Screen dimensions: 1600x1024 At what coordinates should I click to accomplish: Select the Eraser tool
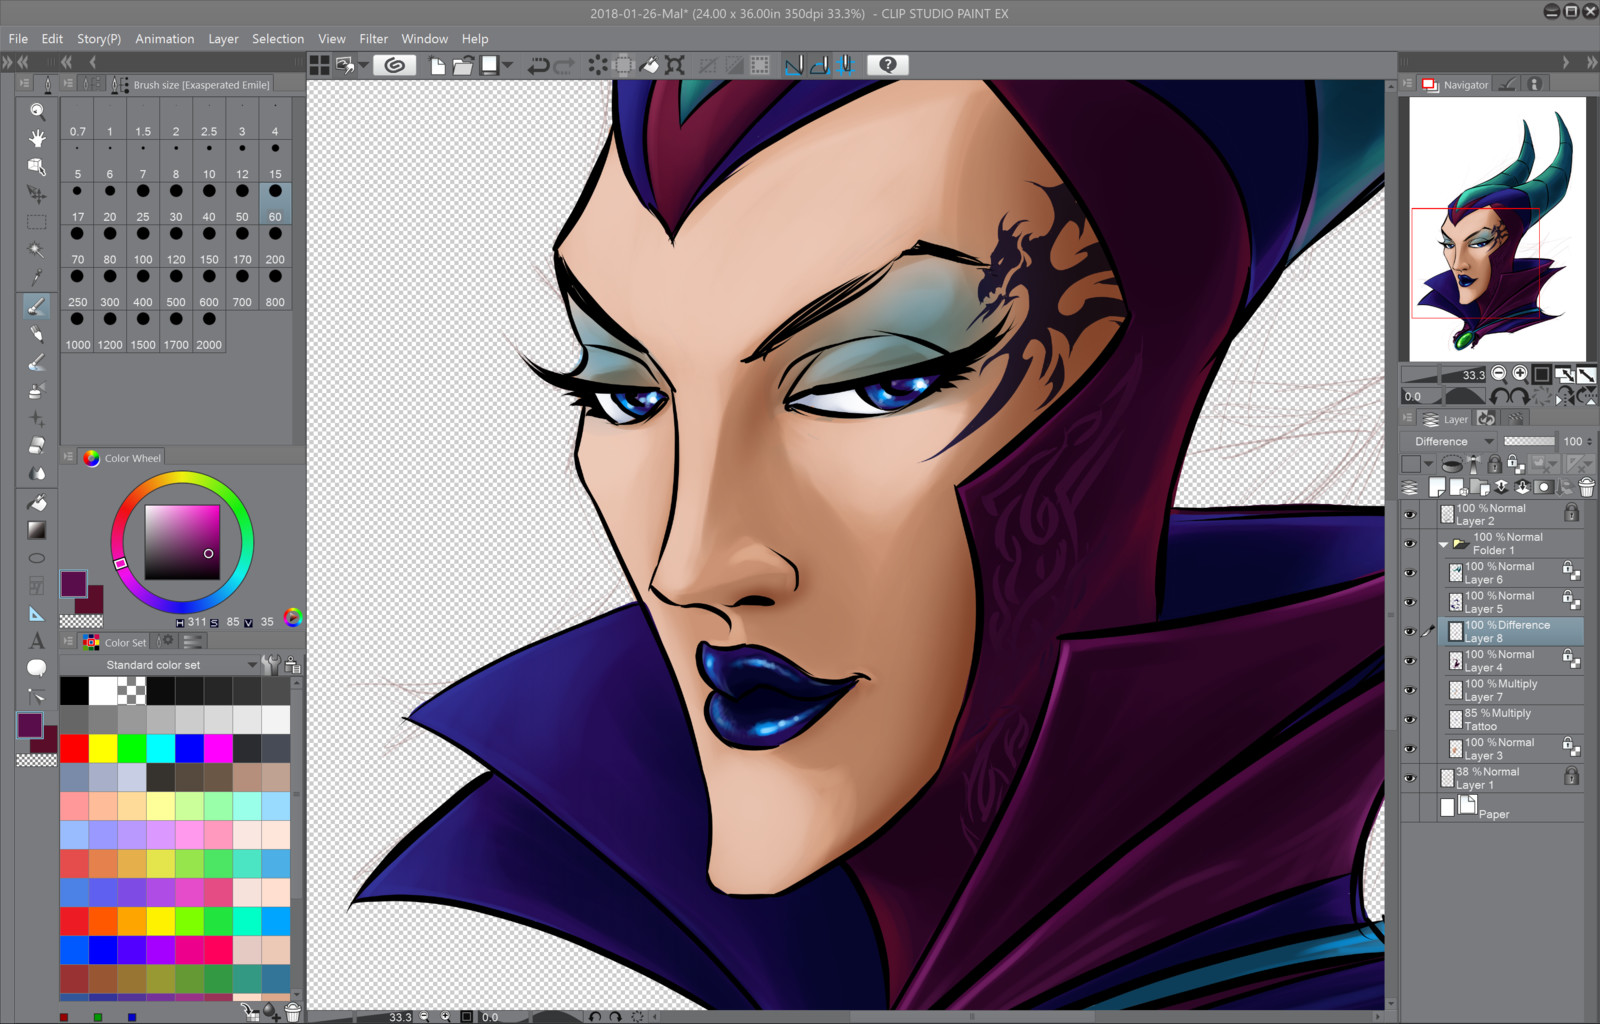click(x=37, y=446)
